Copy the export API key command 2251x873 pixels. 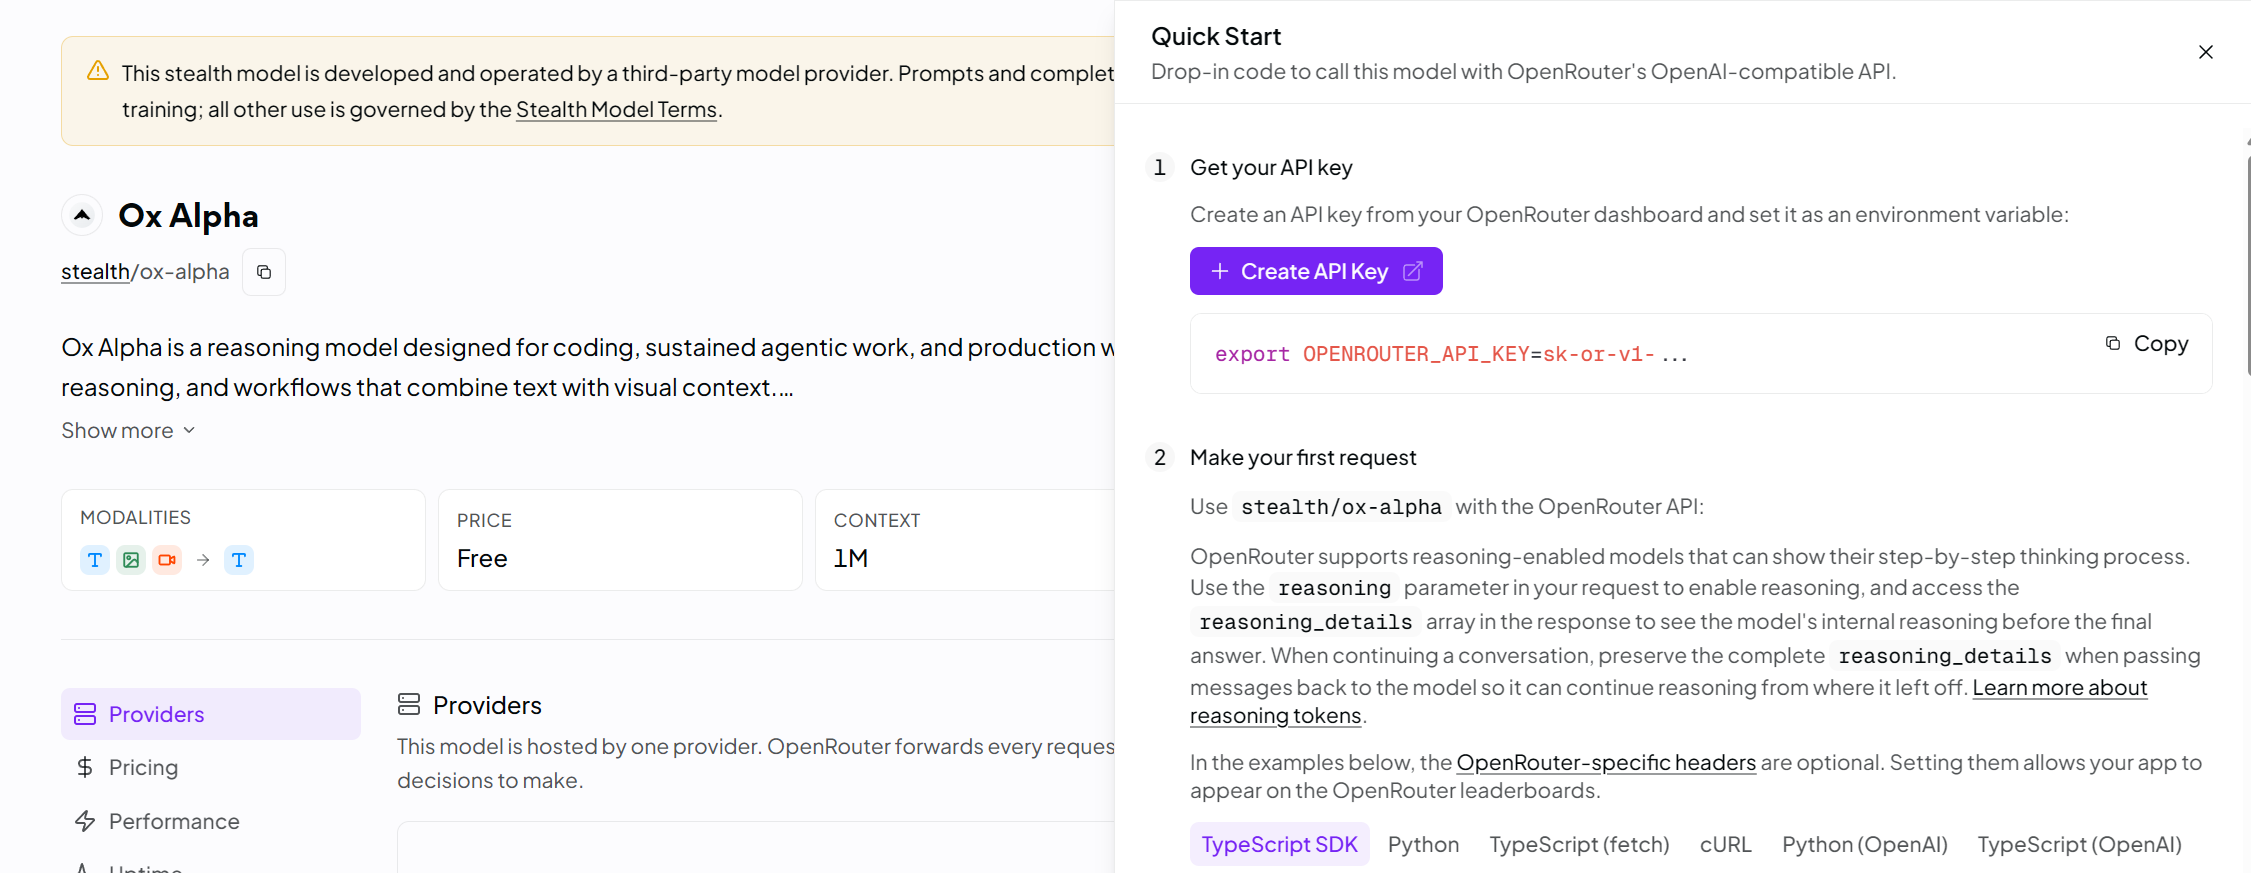point(2147,344)
